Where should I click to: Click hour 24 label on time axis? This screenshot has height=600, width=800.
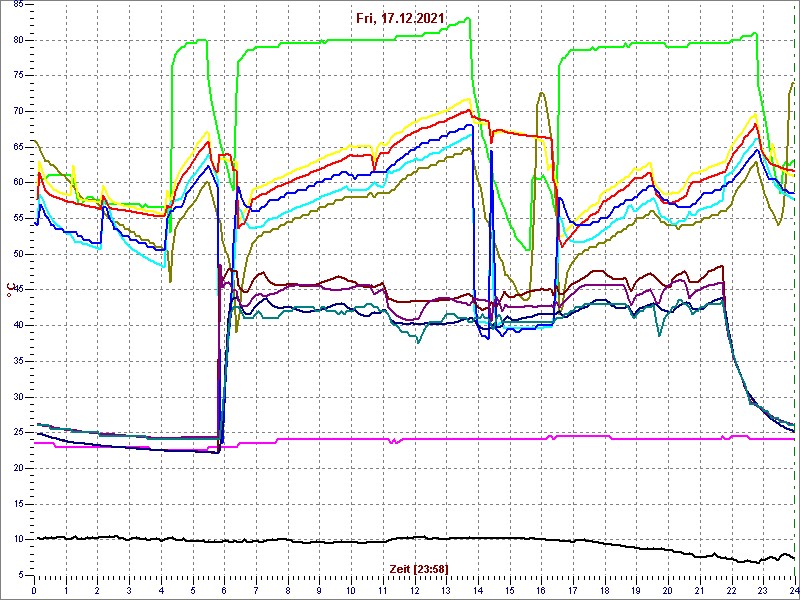[x=793, y=591]
